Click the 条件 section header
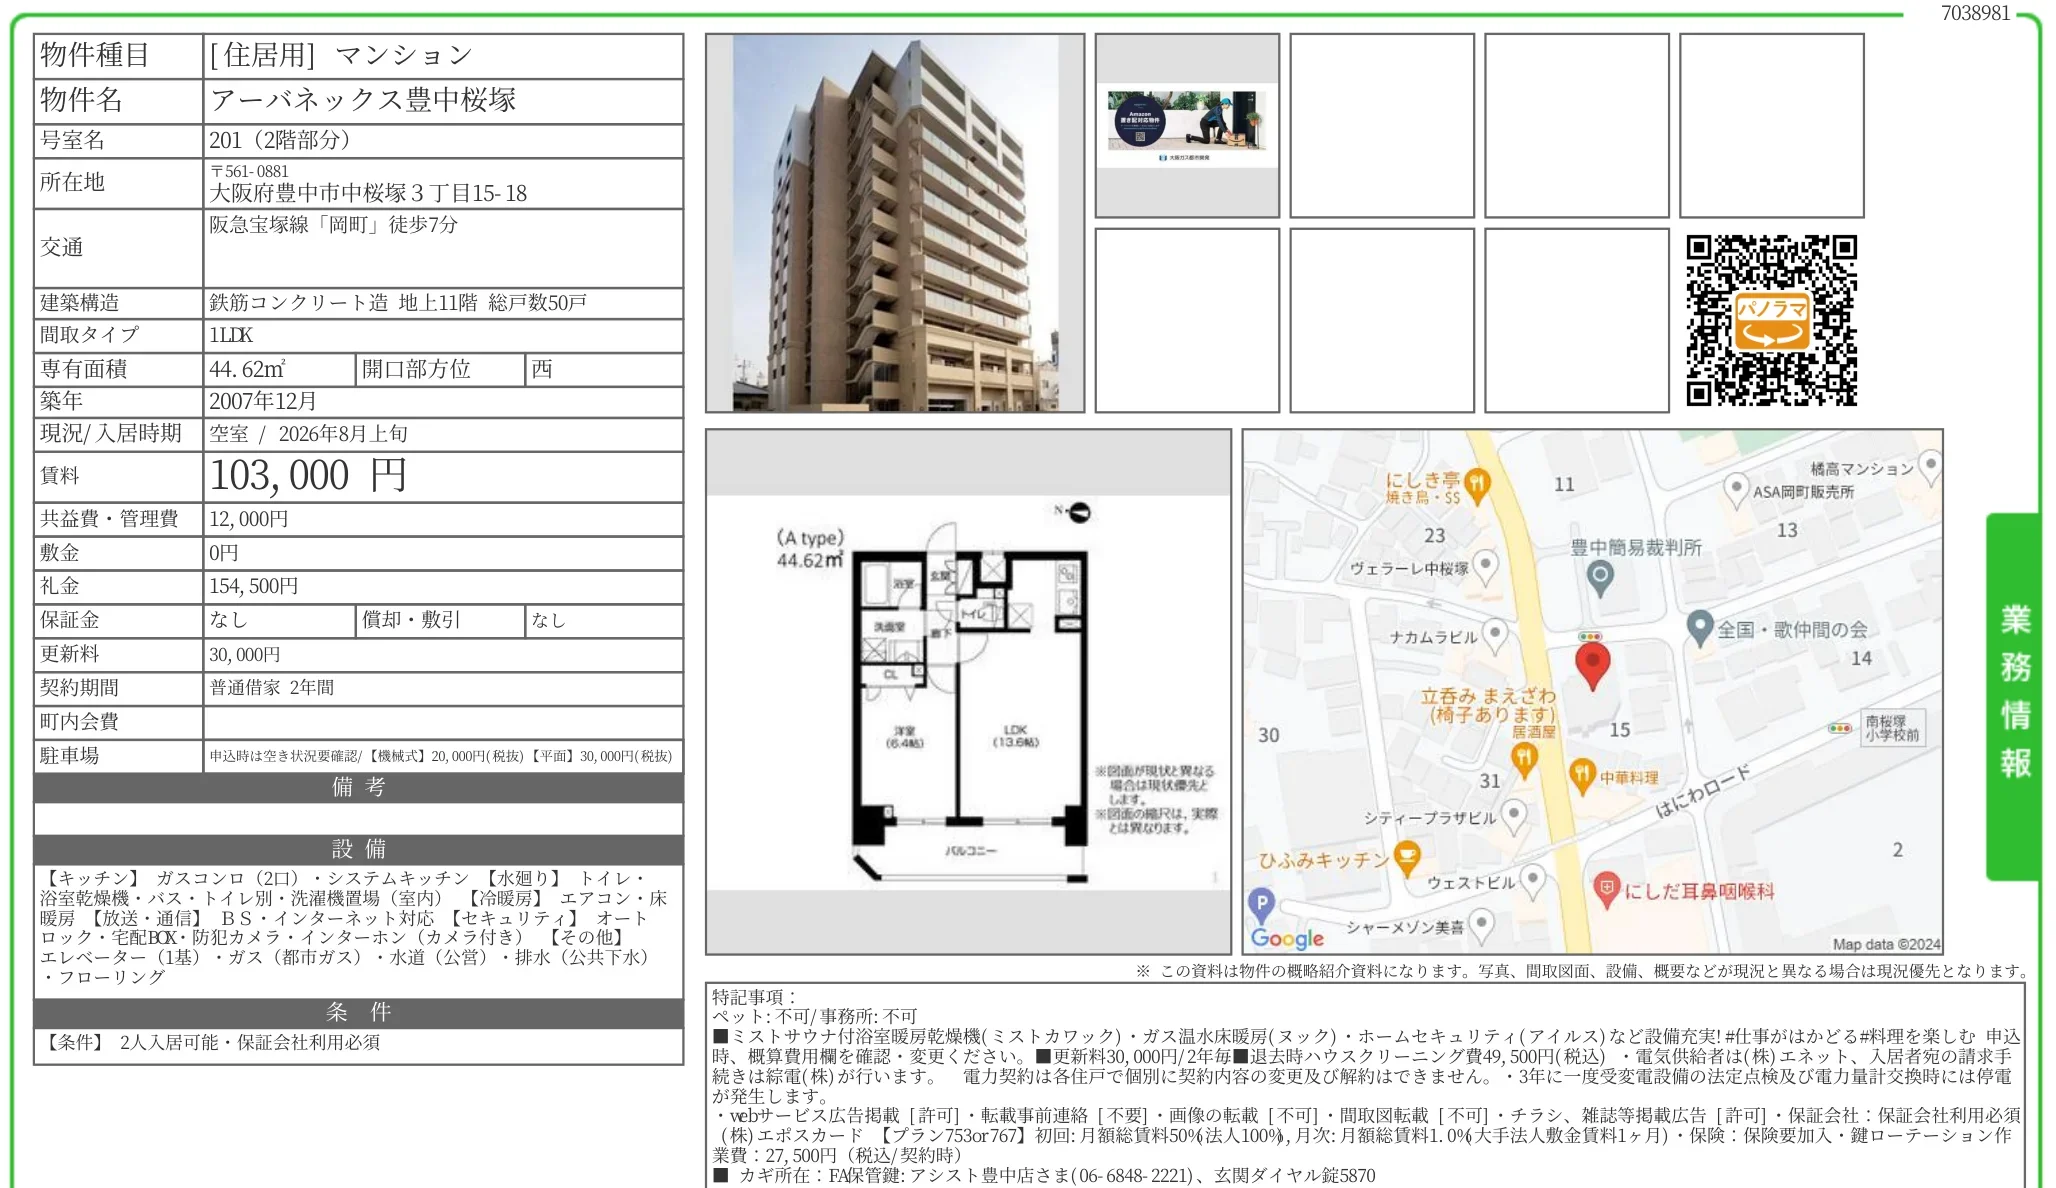Image resolution: width=2056 pixels, height=1188 pixels. [358, 1012]
